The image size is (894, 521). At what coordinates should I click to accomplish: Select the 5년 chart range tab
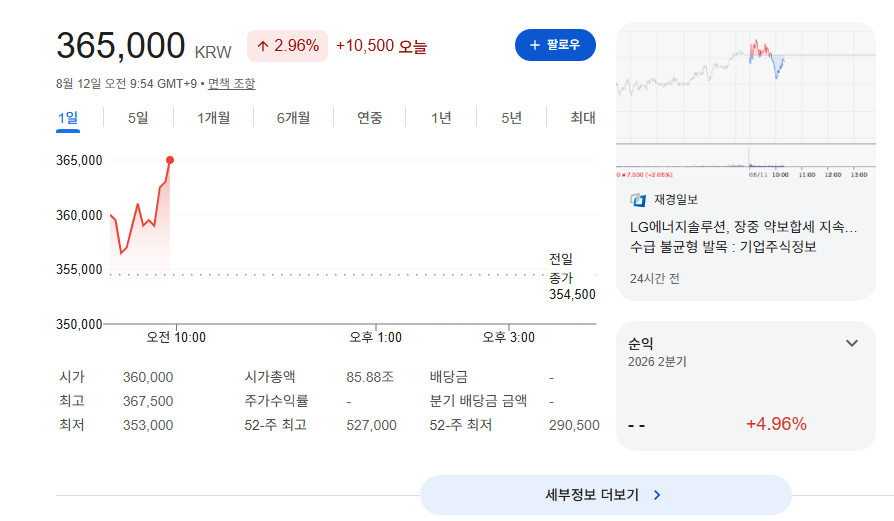(511, 118)
